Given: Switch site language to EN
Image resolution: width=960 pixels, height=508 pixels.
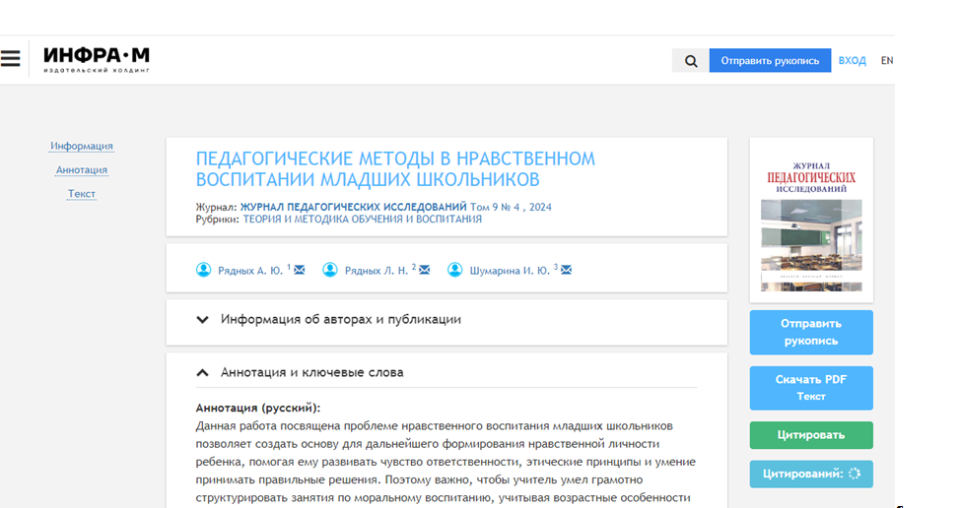Looking at the screenshot, I should tap(886, 61).
